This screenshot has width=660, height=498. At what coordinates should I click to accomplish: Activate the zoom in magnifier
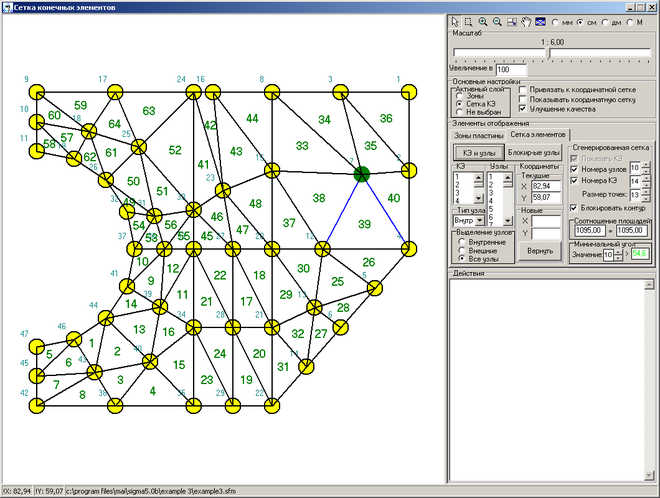point(483,22)
